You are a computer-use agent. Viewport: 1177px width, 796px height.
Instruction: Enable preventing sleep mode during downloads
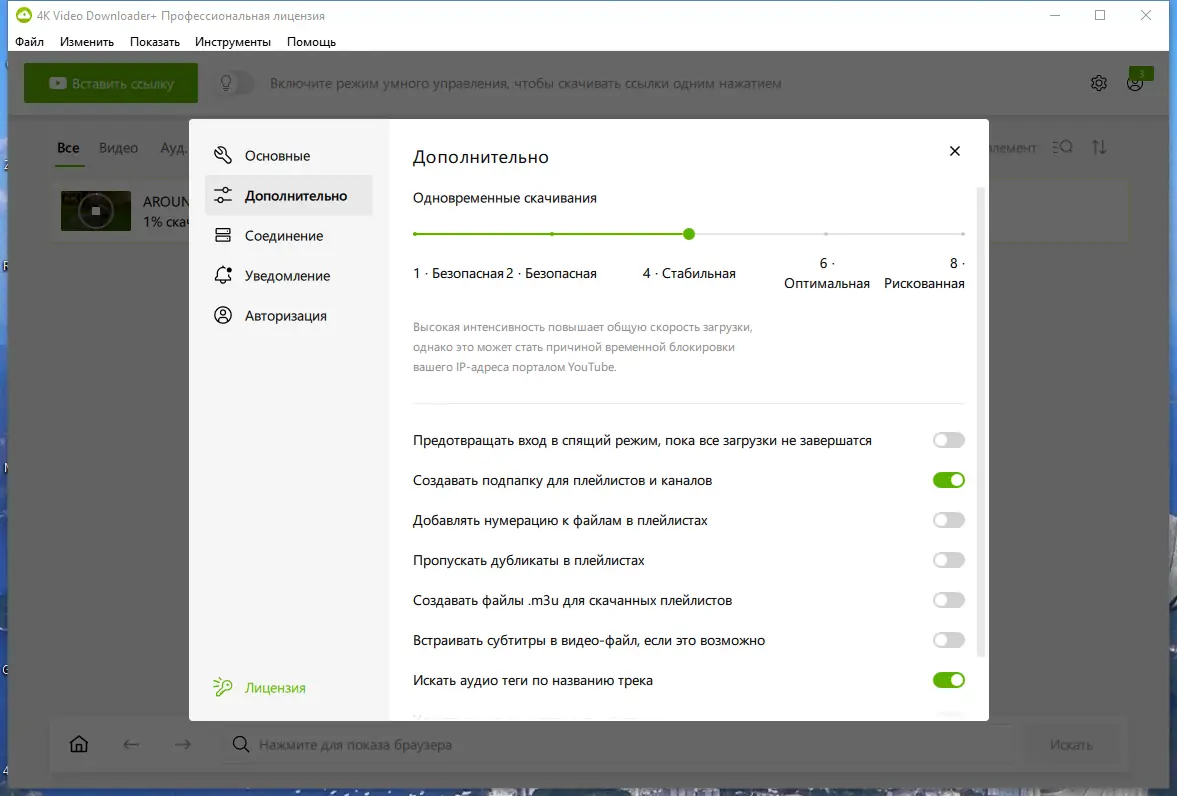[948, 440]
